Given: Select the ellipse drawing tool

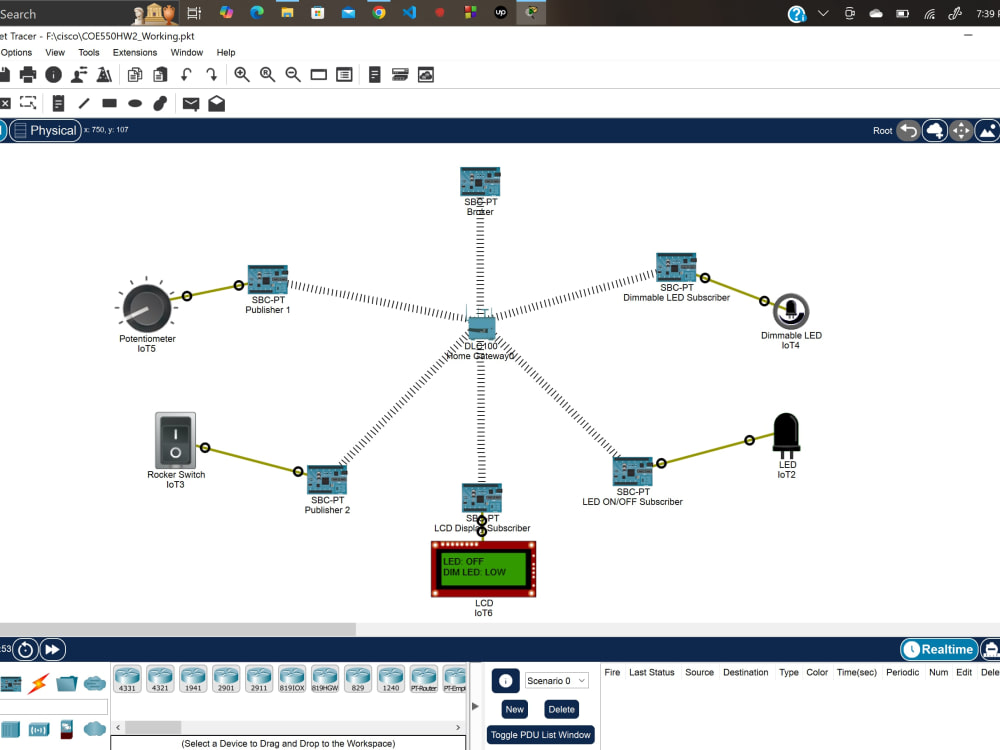Looking at the screenshot, I should click(135, 103).
